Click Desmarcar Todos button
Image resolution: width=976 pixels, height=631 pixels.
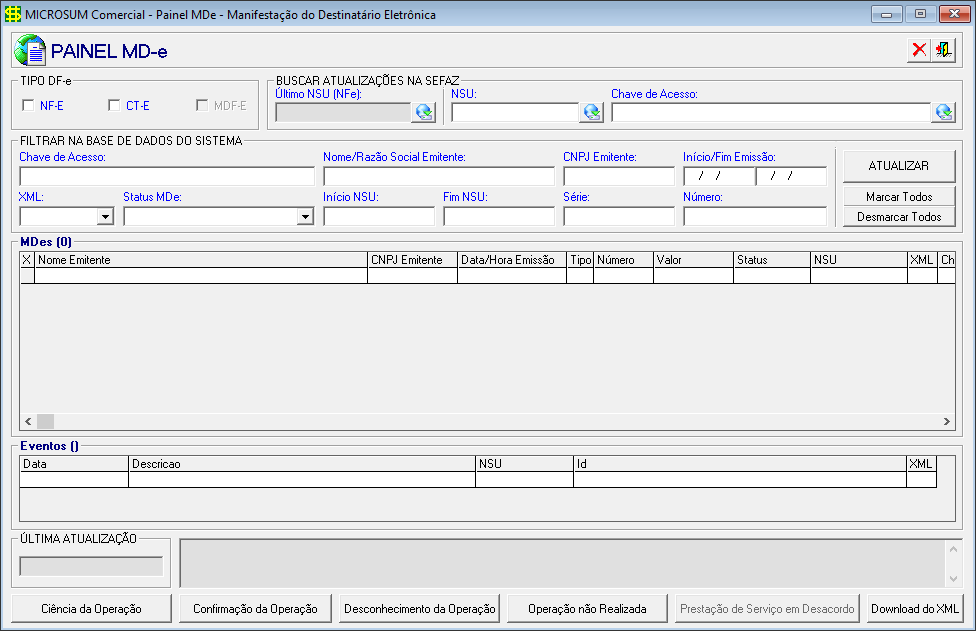[x=899, y=217]
